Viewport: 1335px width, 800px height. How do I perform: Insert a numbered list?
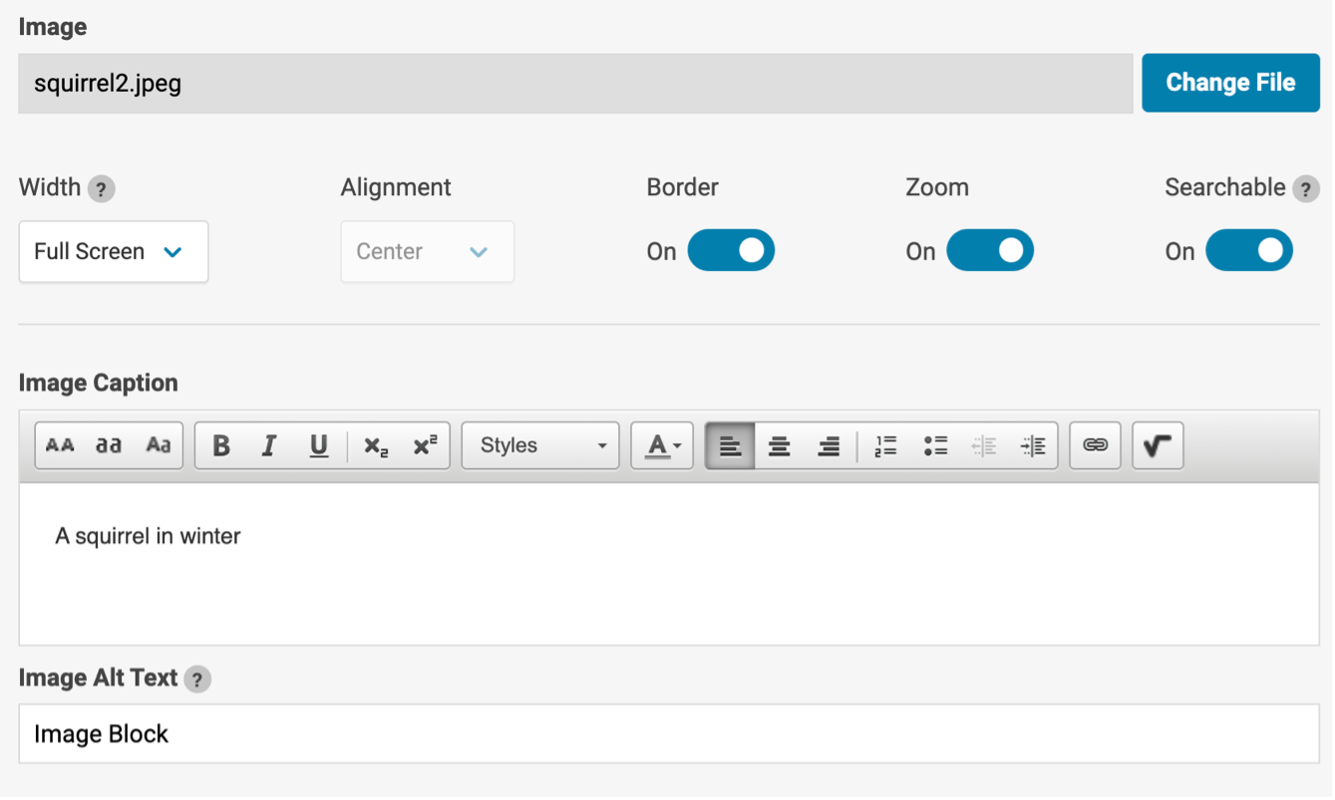coord(885,446)
